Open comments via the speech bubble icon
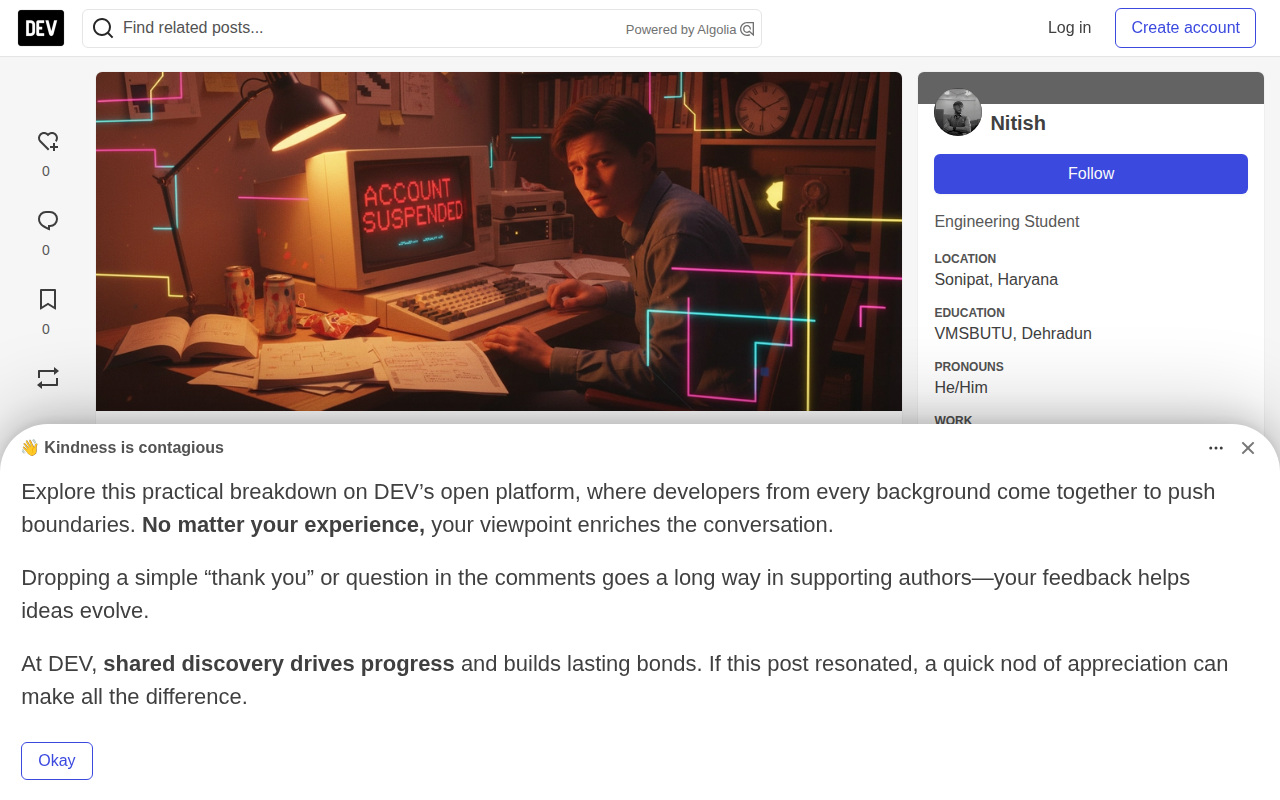The width and height of the screenshot is (1280, 800). 47,221
